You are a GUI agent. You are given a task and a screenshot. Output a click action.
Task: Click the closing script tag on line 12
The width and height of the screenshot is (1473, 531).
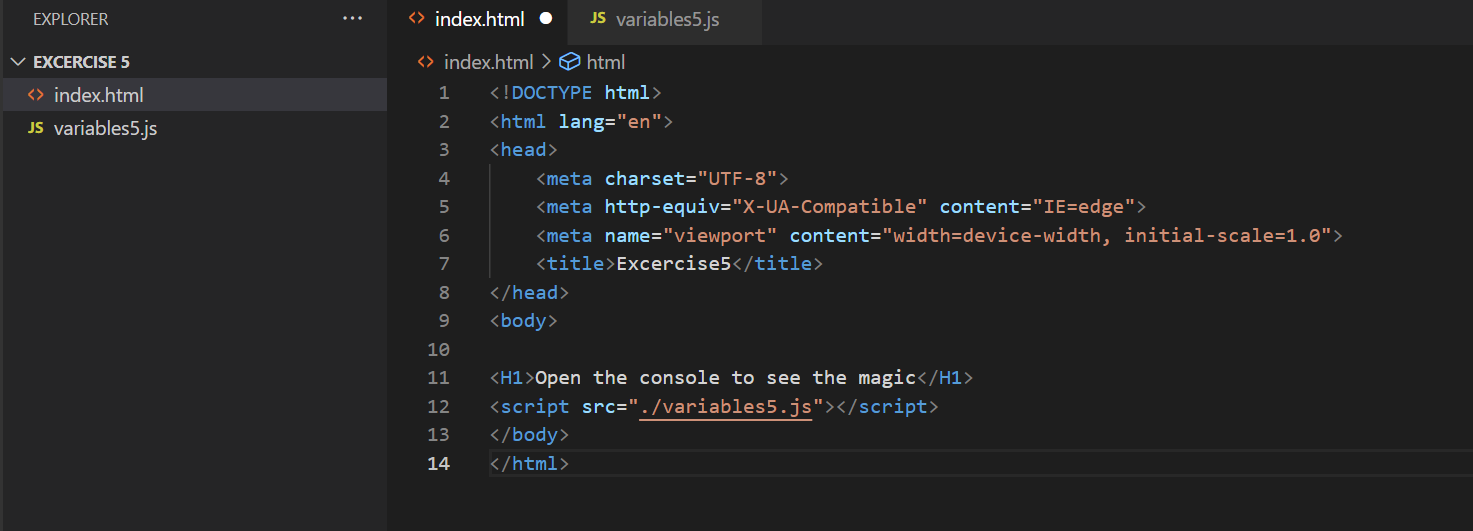tap(888, 407)
